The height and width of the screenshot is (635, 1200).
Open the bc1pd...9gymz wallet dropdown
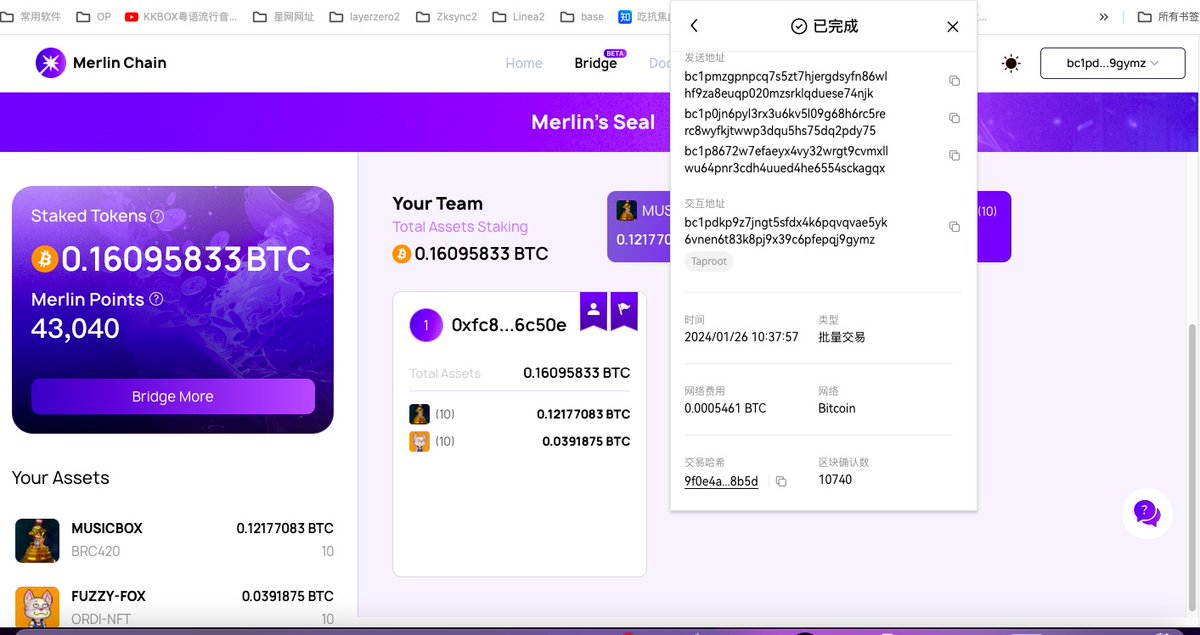pyautogui.click(x=1112, y=63)
